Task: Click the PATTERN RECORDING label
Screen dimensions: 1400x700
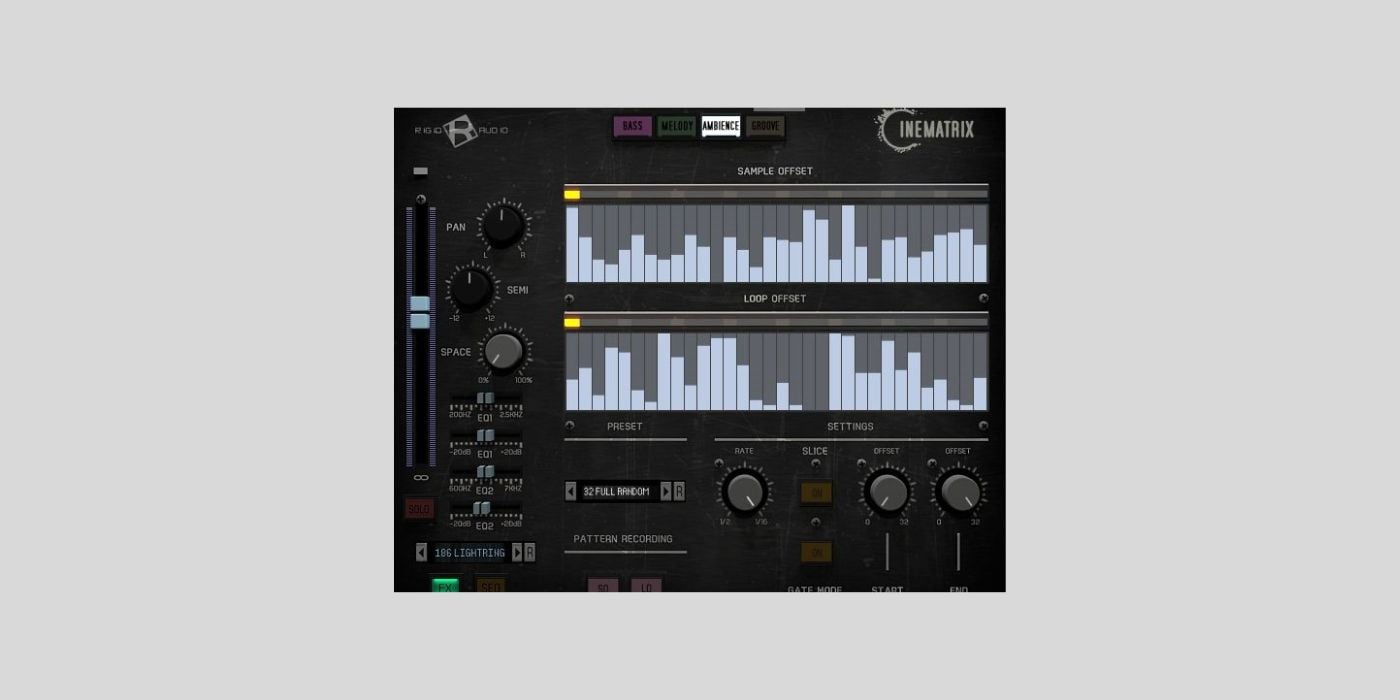Action: [623, 539]
